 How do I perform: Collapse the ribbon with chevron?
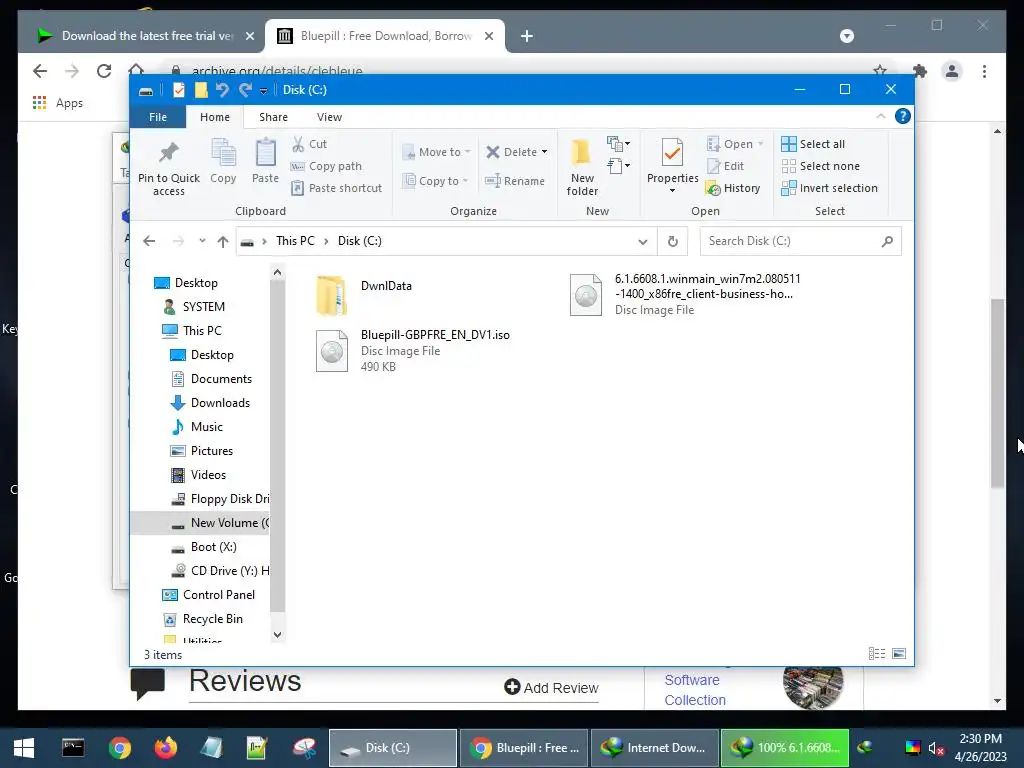pyautogui.click(x=880, y=116)
